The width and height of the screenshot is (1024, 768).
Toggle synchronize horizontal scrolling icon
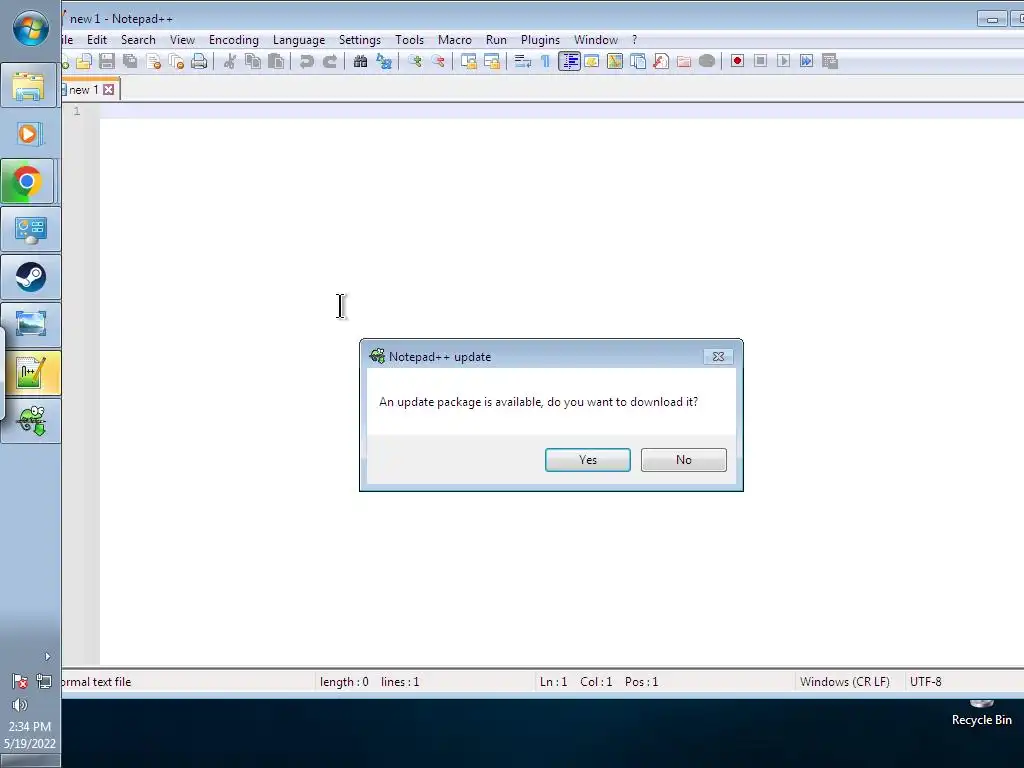pyautogui.click(x=492, y=61)
